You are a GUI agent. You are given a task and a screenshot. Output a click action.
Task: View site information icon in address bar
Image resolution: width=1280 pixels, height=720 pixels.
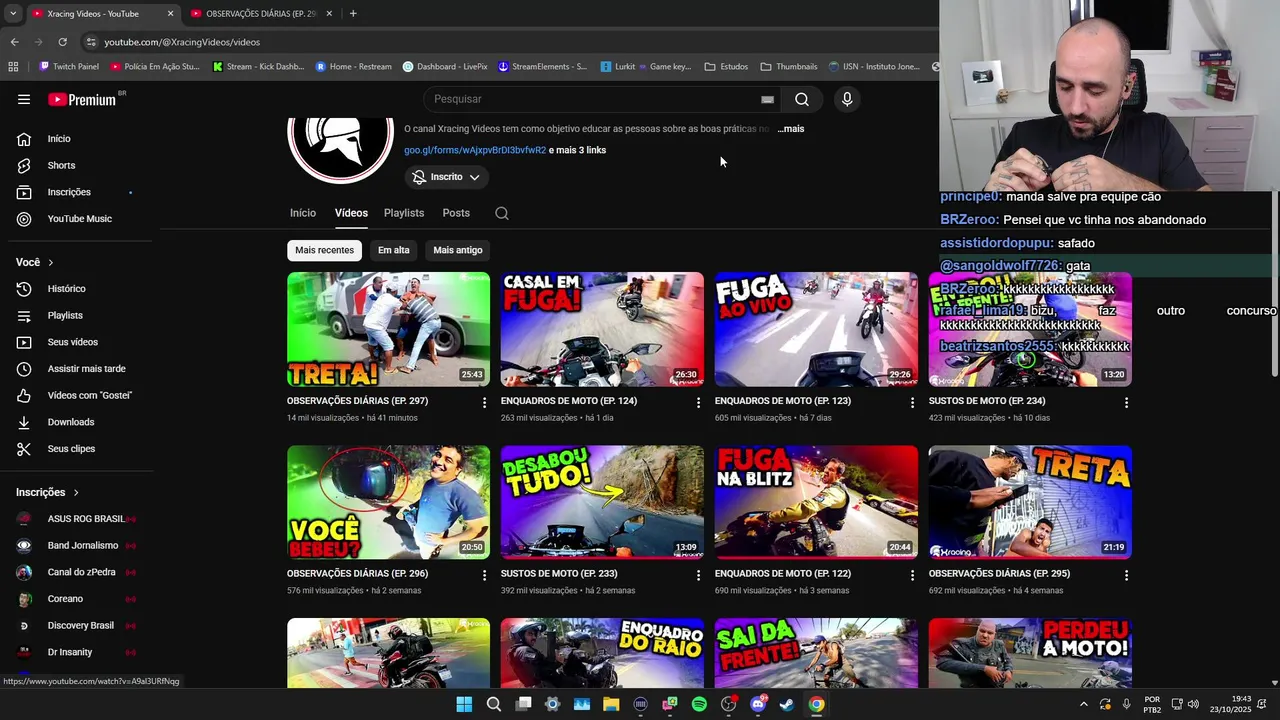pos(91,42)
